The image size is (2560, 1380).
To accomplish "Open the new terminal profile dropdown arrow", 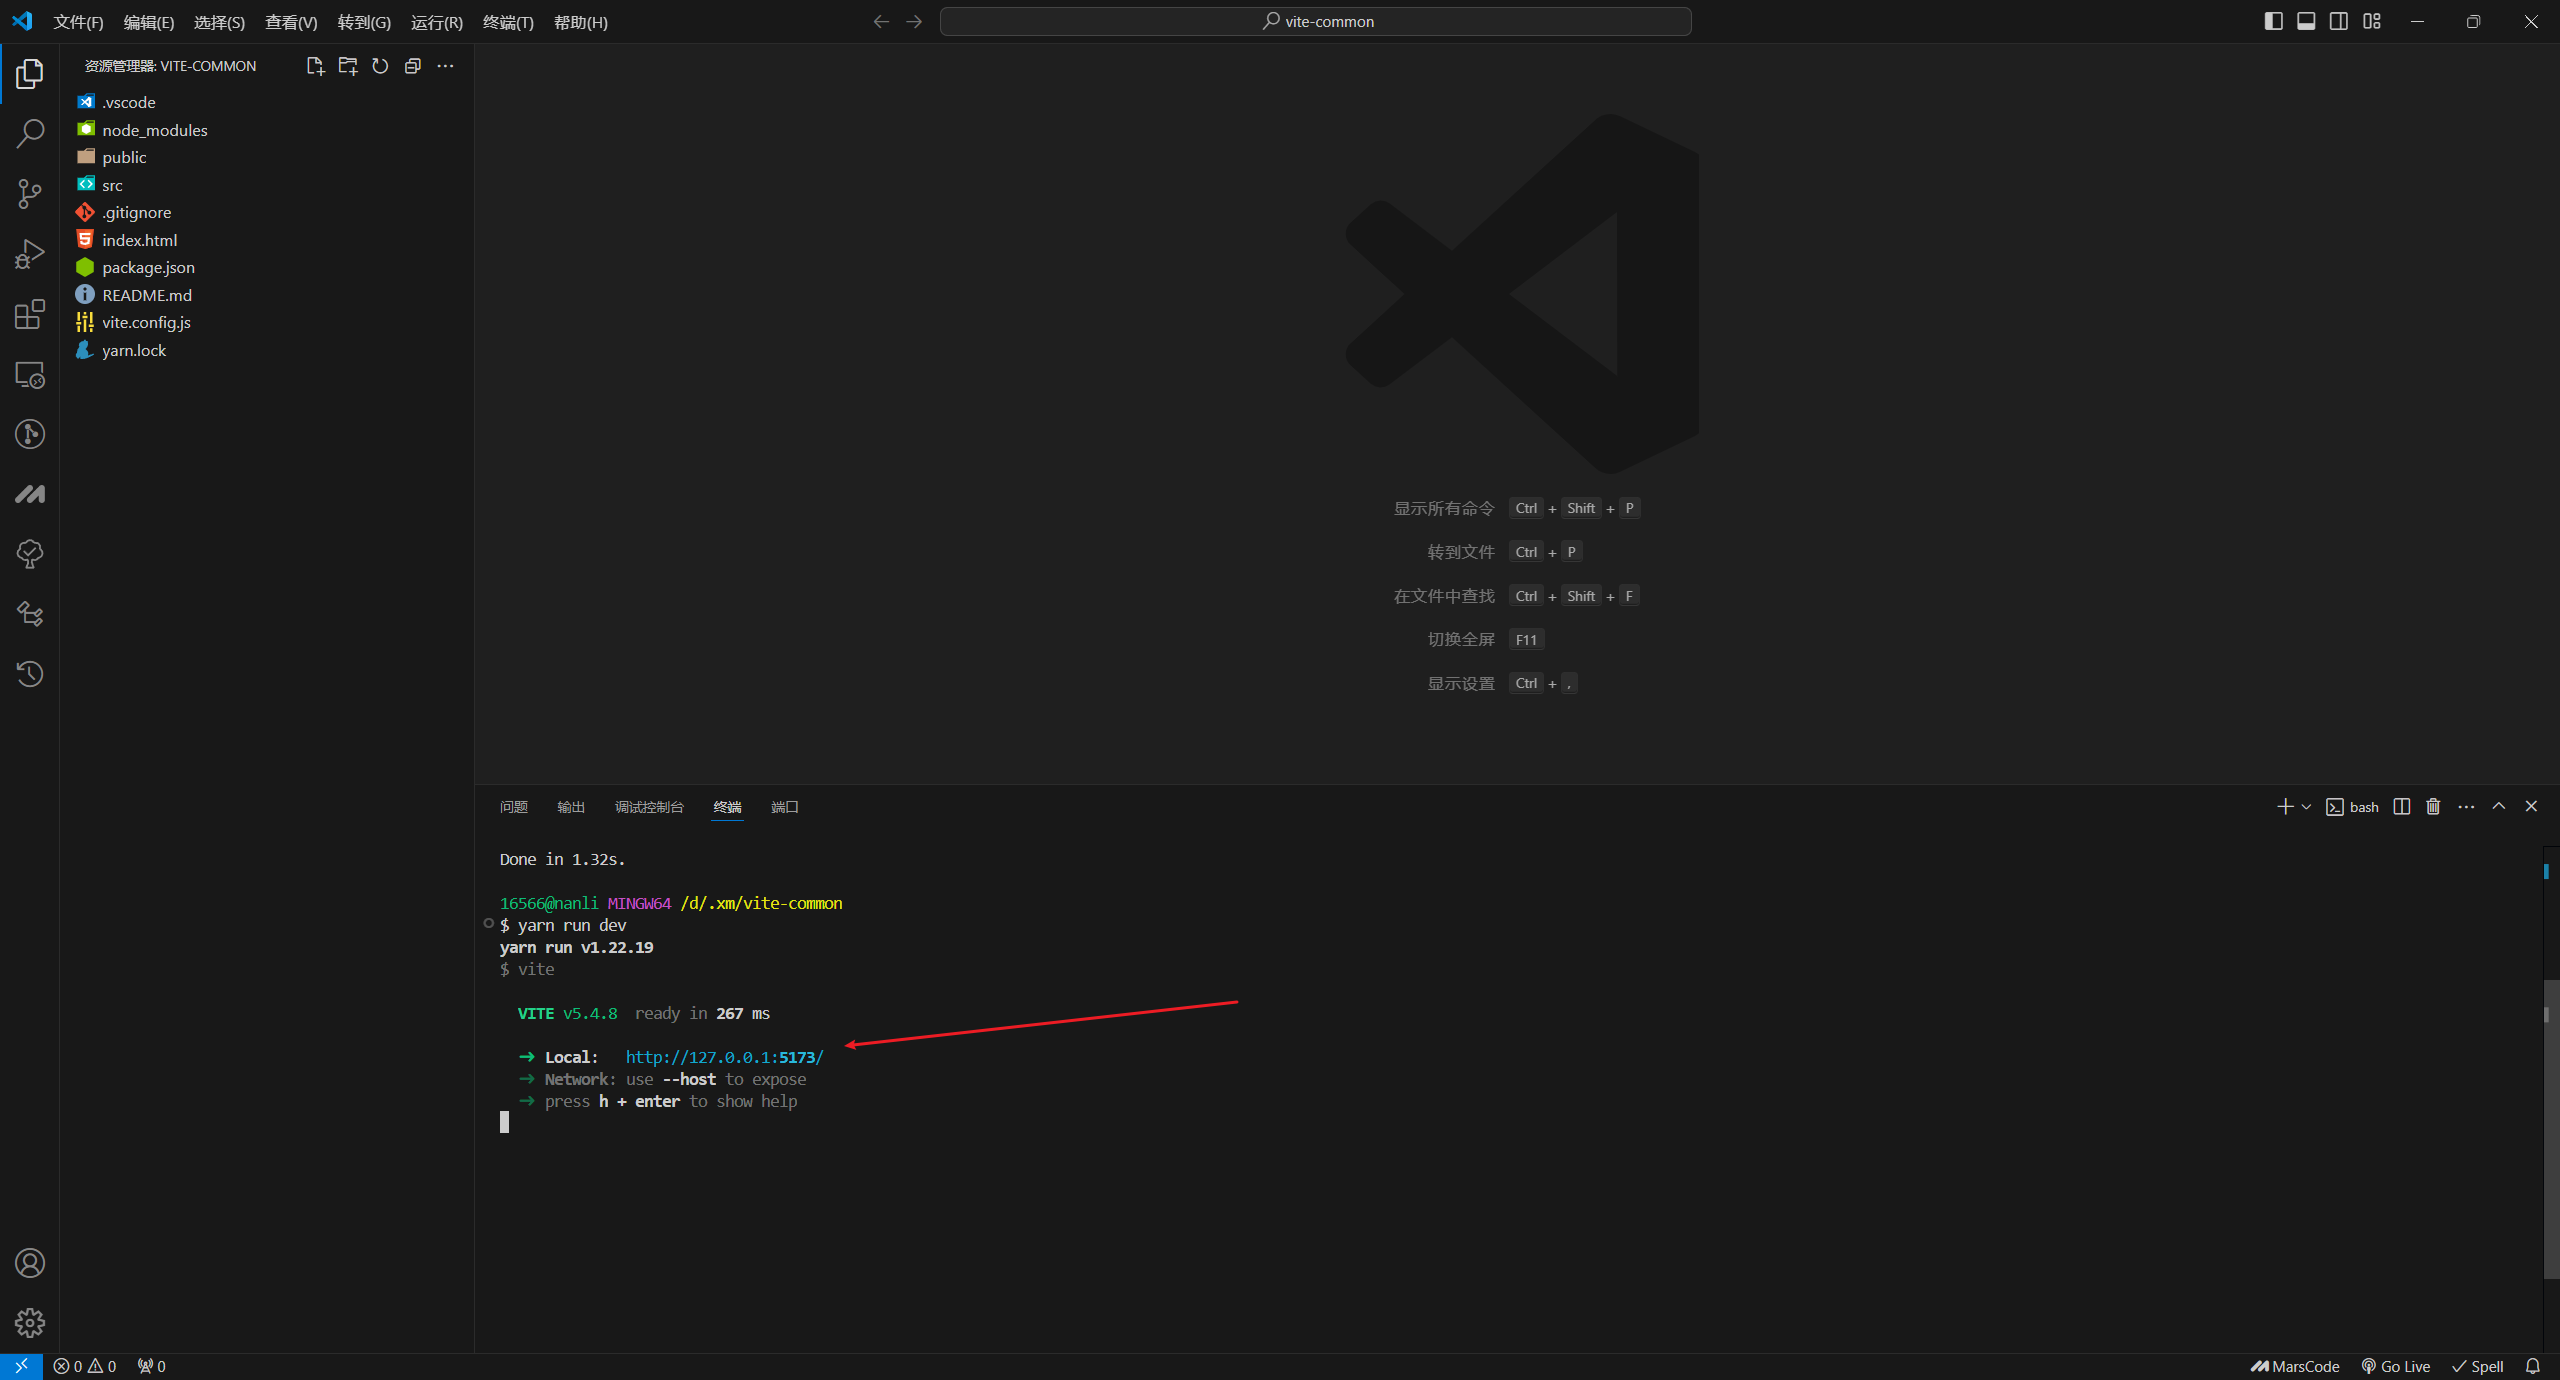I will (2306, 807).
